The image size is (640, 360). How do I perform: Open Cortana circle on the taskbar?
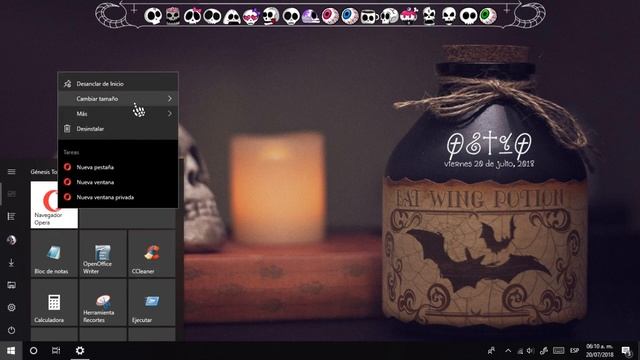[33, 351]
